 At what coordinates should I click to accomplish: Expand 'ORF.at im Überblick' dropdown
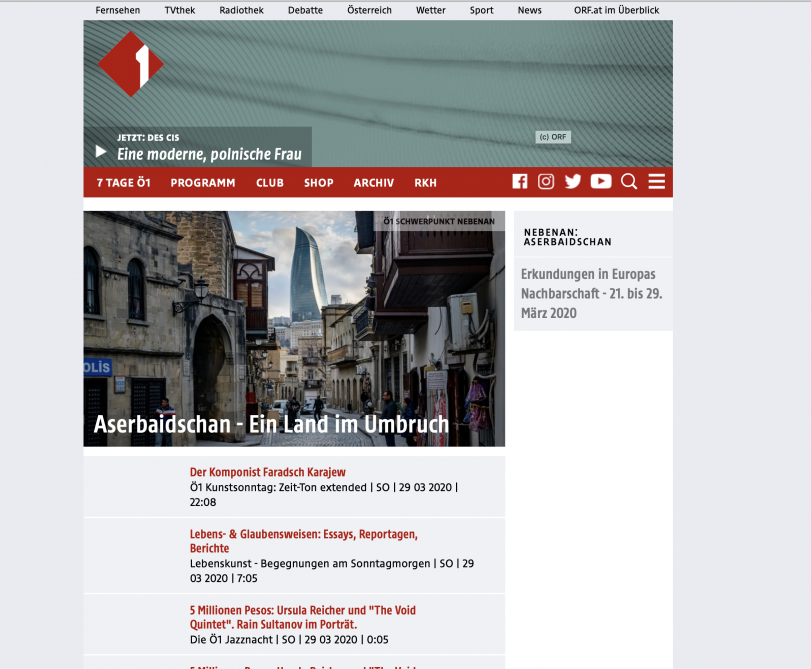(616, 10)
